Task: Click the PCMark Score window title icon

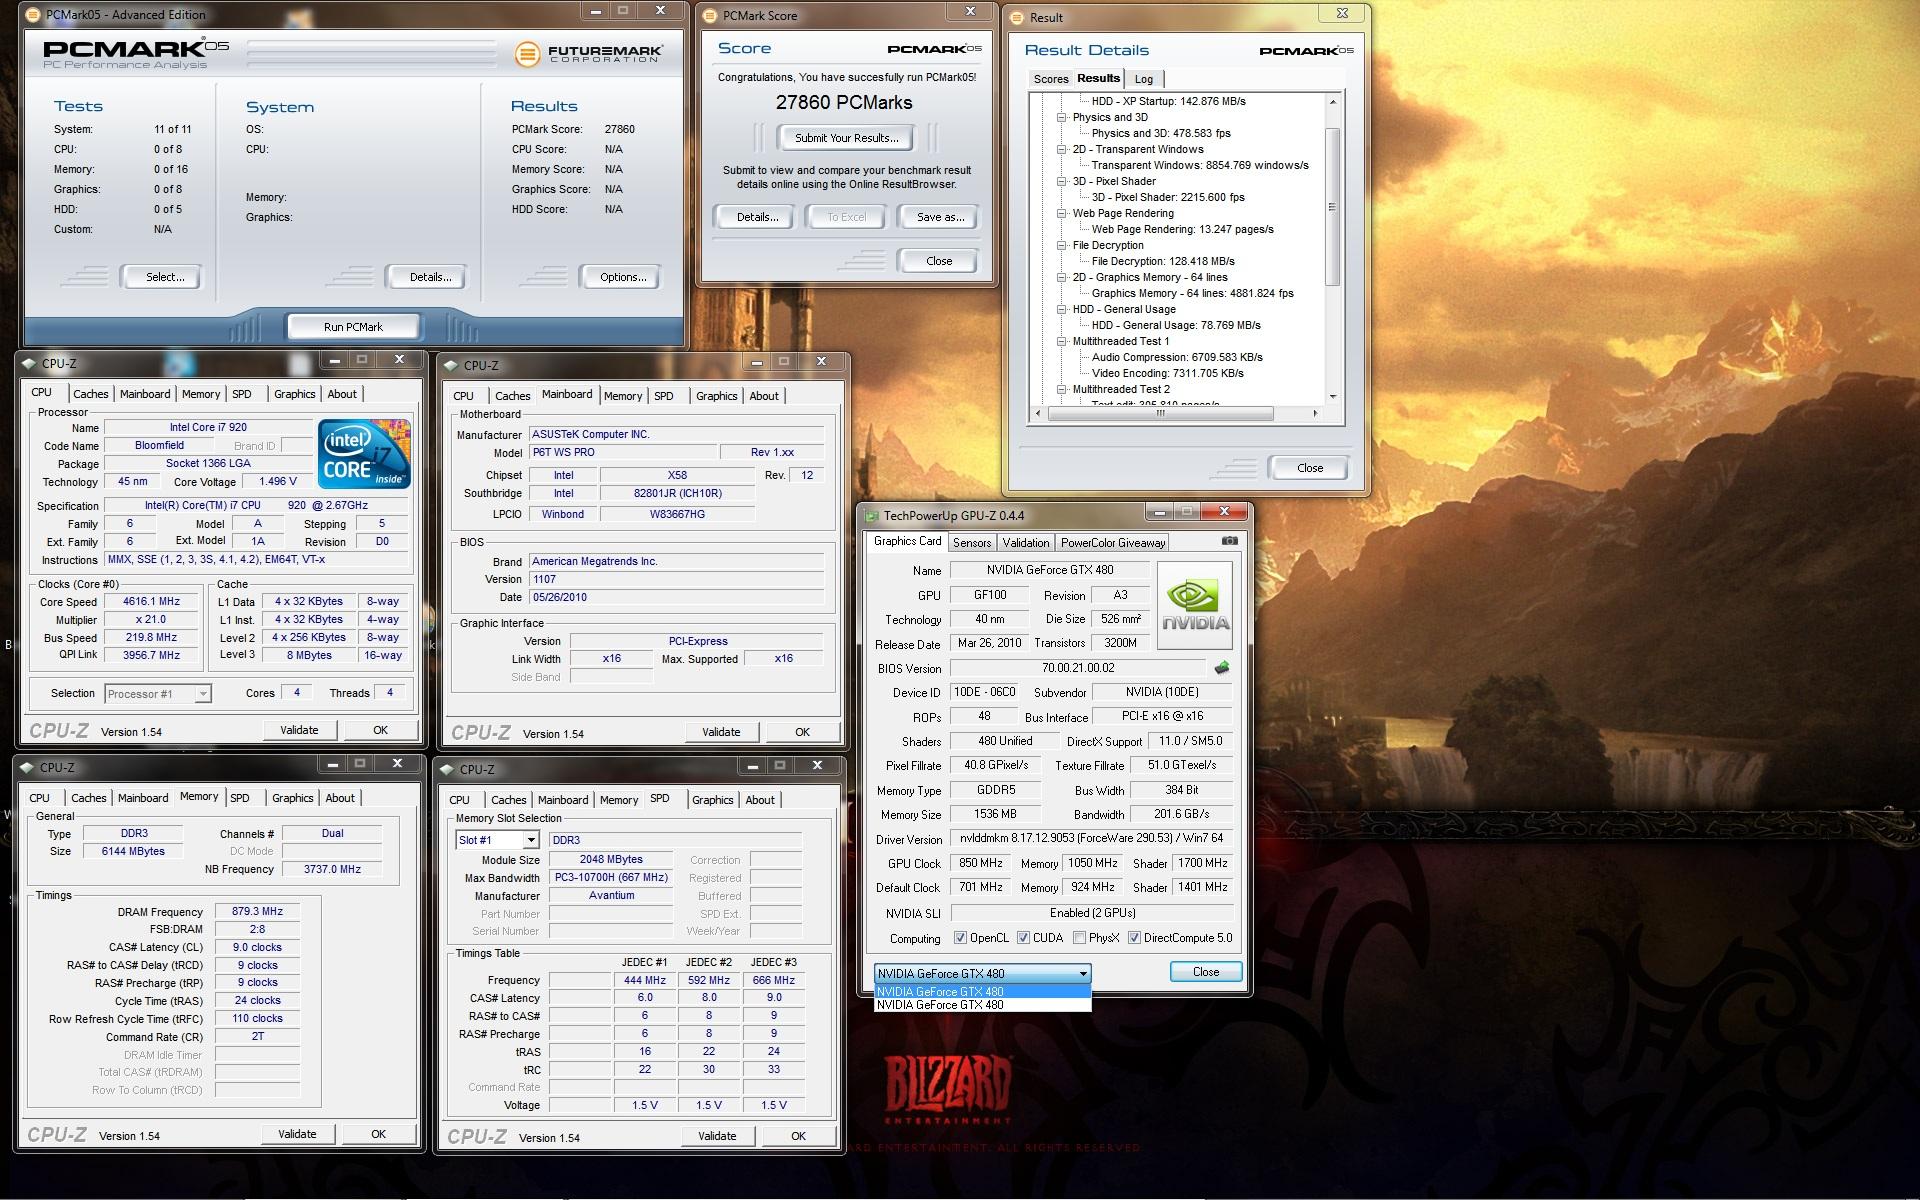Action: point(710,16)
